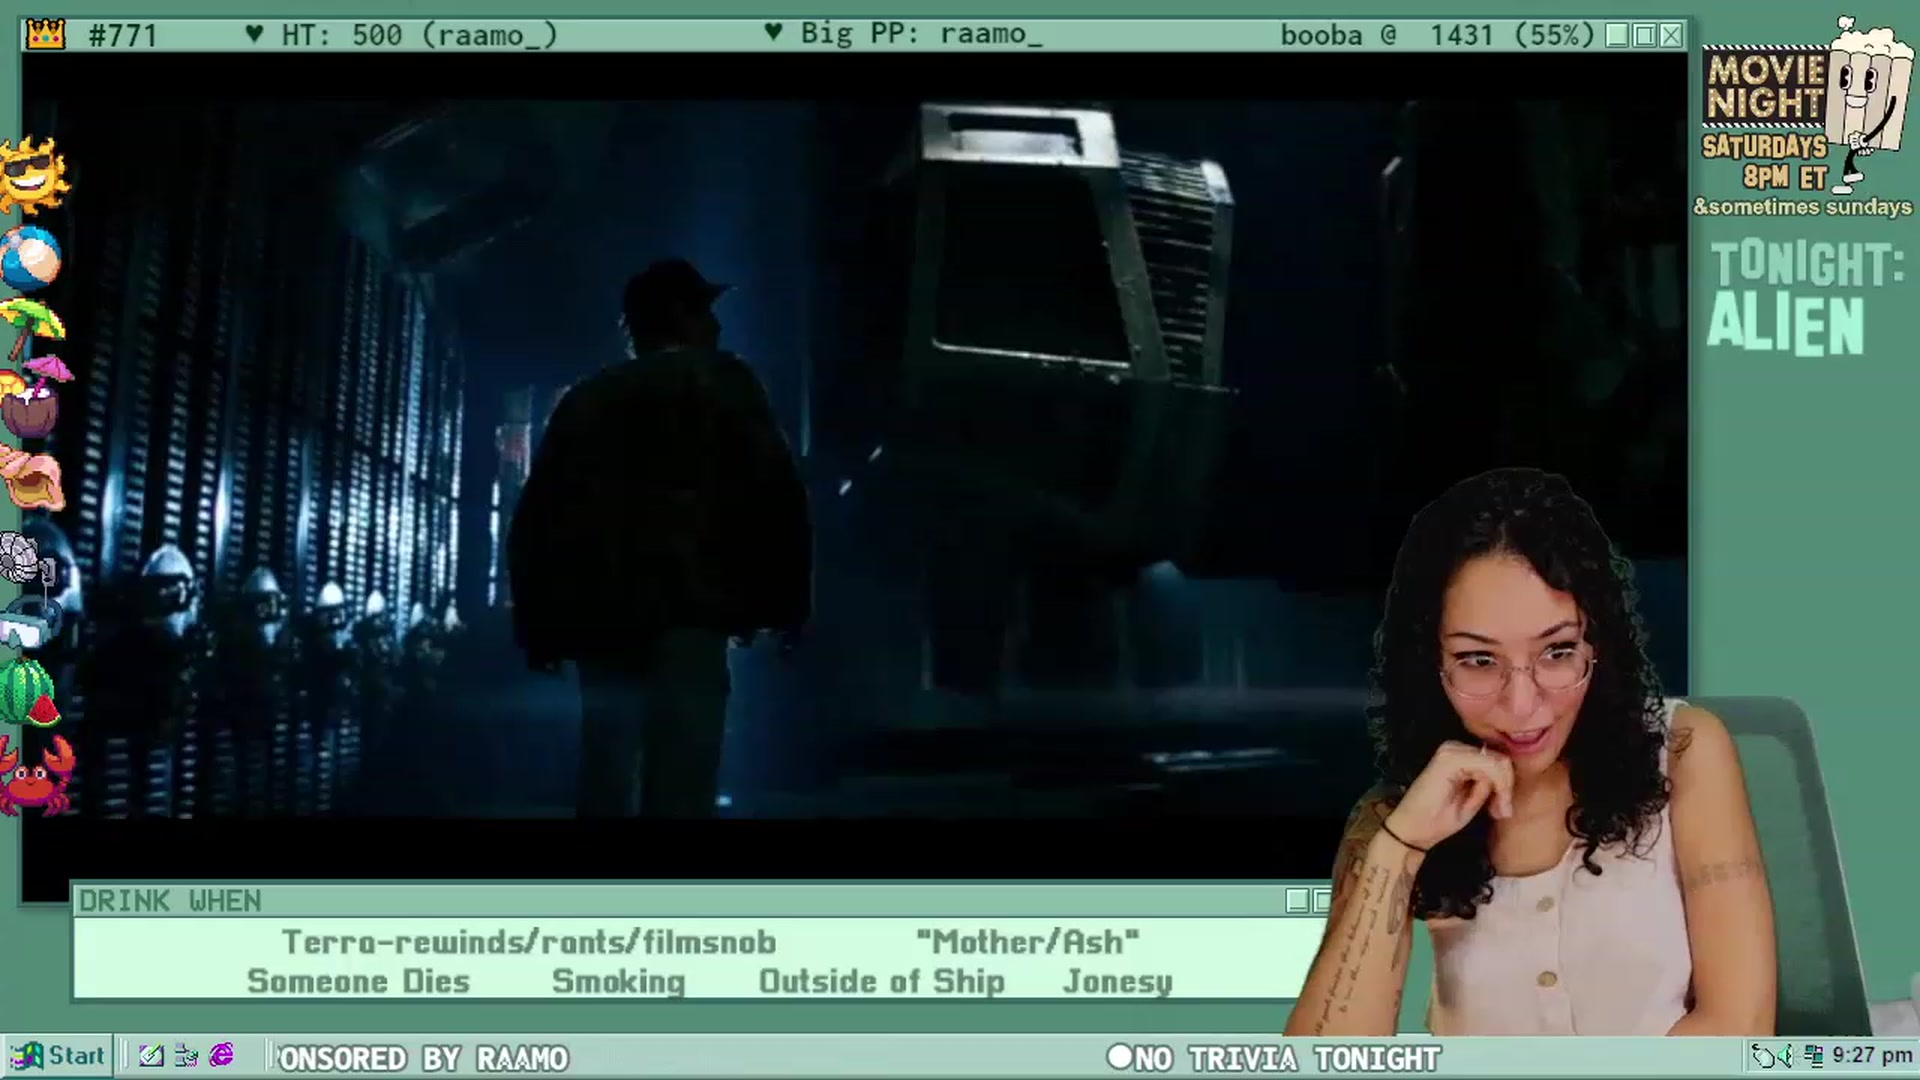Screen dimensions: 1920x1080
Task: Click the crown icon in the title bar
Action: pyautogui.click(x=46, y=35)
